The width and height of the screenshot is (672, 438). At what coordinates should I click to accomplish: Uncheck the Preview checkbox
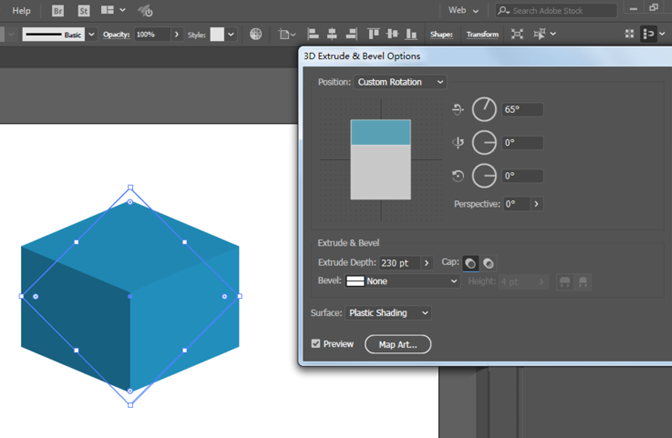tap(316, 344)
